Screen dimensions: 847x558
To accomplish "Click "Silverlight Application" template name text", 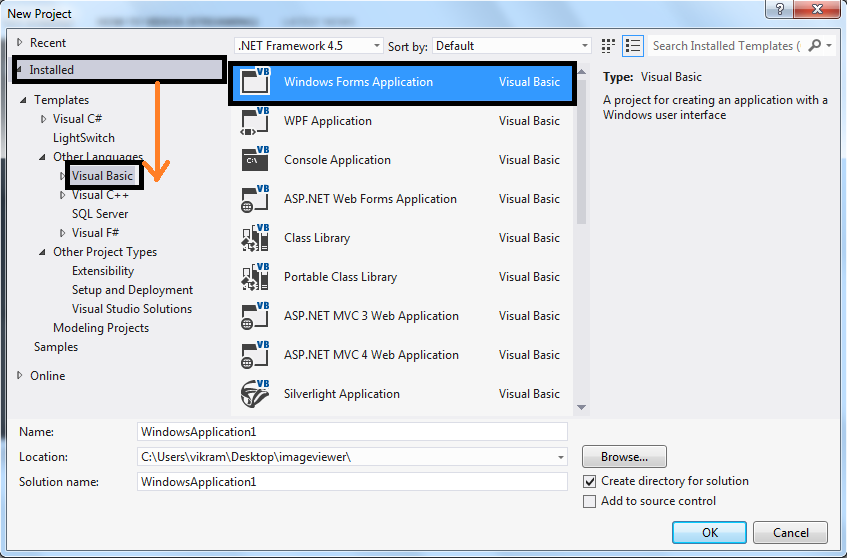I will [342, 394].
